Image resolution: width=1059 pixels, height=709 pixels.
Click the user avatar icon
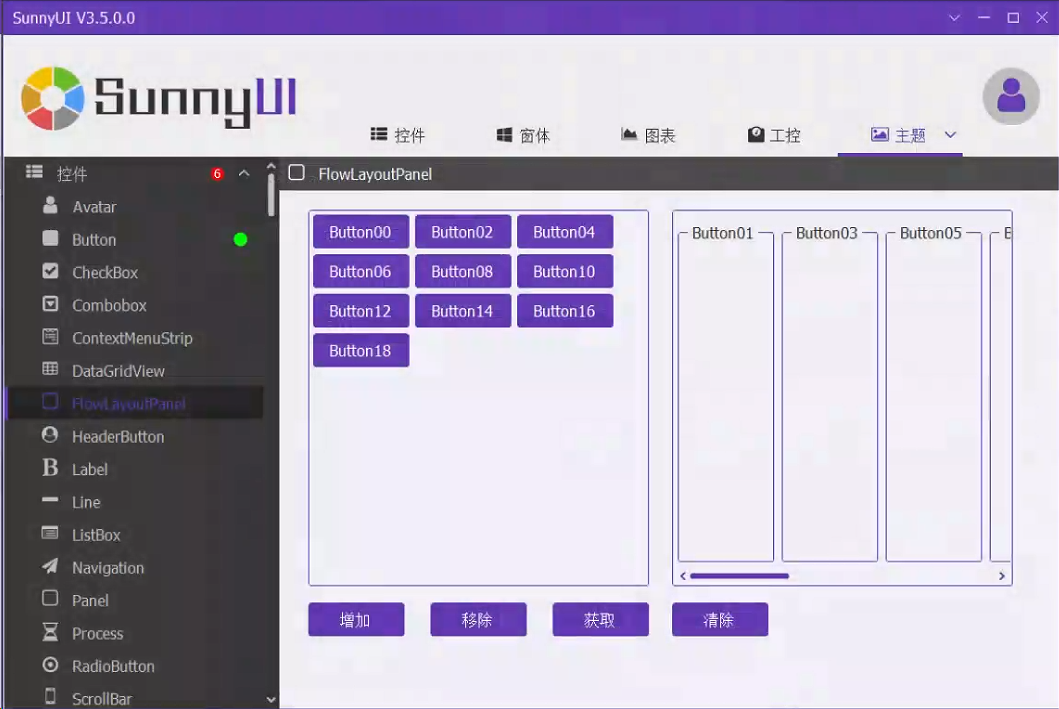pyautogui.click(x=1010, y=96)
